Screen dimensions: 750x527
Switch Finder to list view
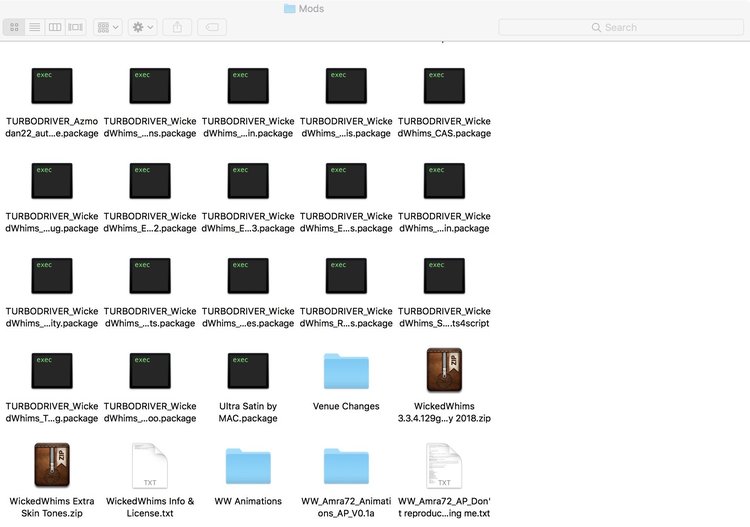pos(34,27)
